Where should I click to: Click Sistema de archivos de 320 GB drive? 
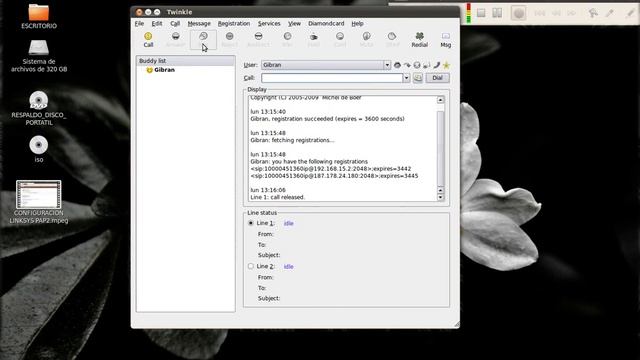39,56
